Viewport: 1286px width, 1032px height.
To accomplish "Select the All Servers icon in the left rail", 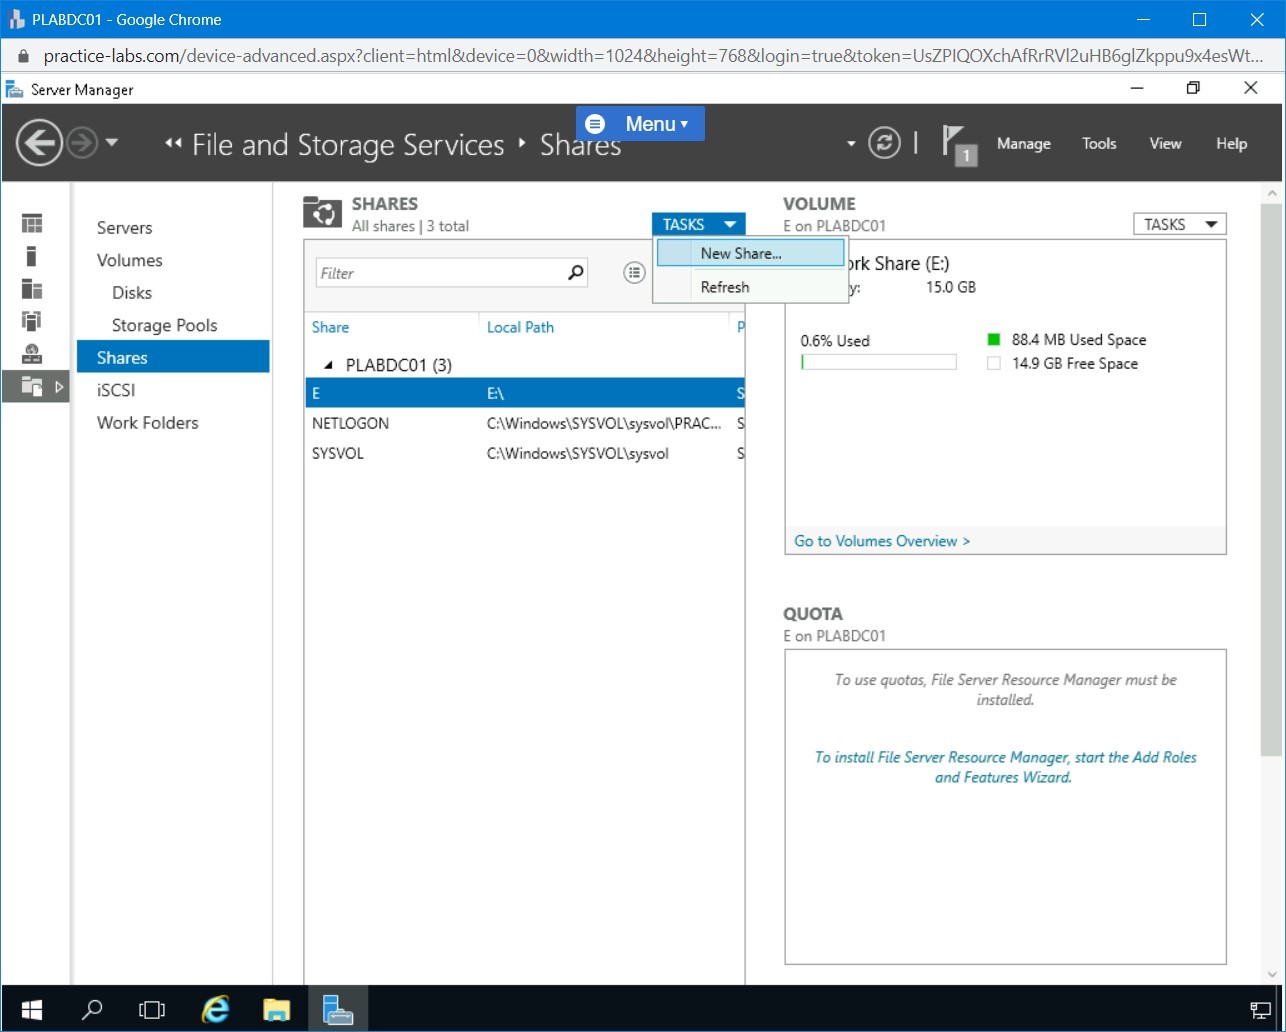I will coord(32,289).
